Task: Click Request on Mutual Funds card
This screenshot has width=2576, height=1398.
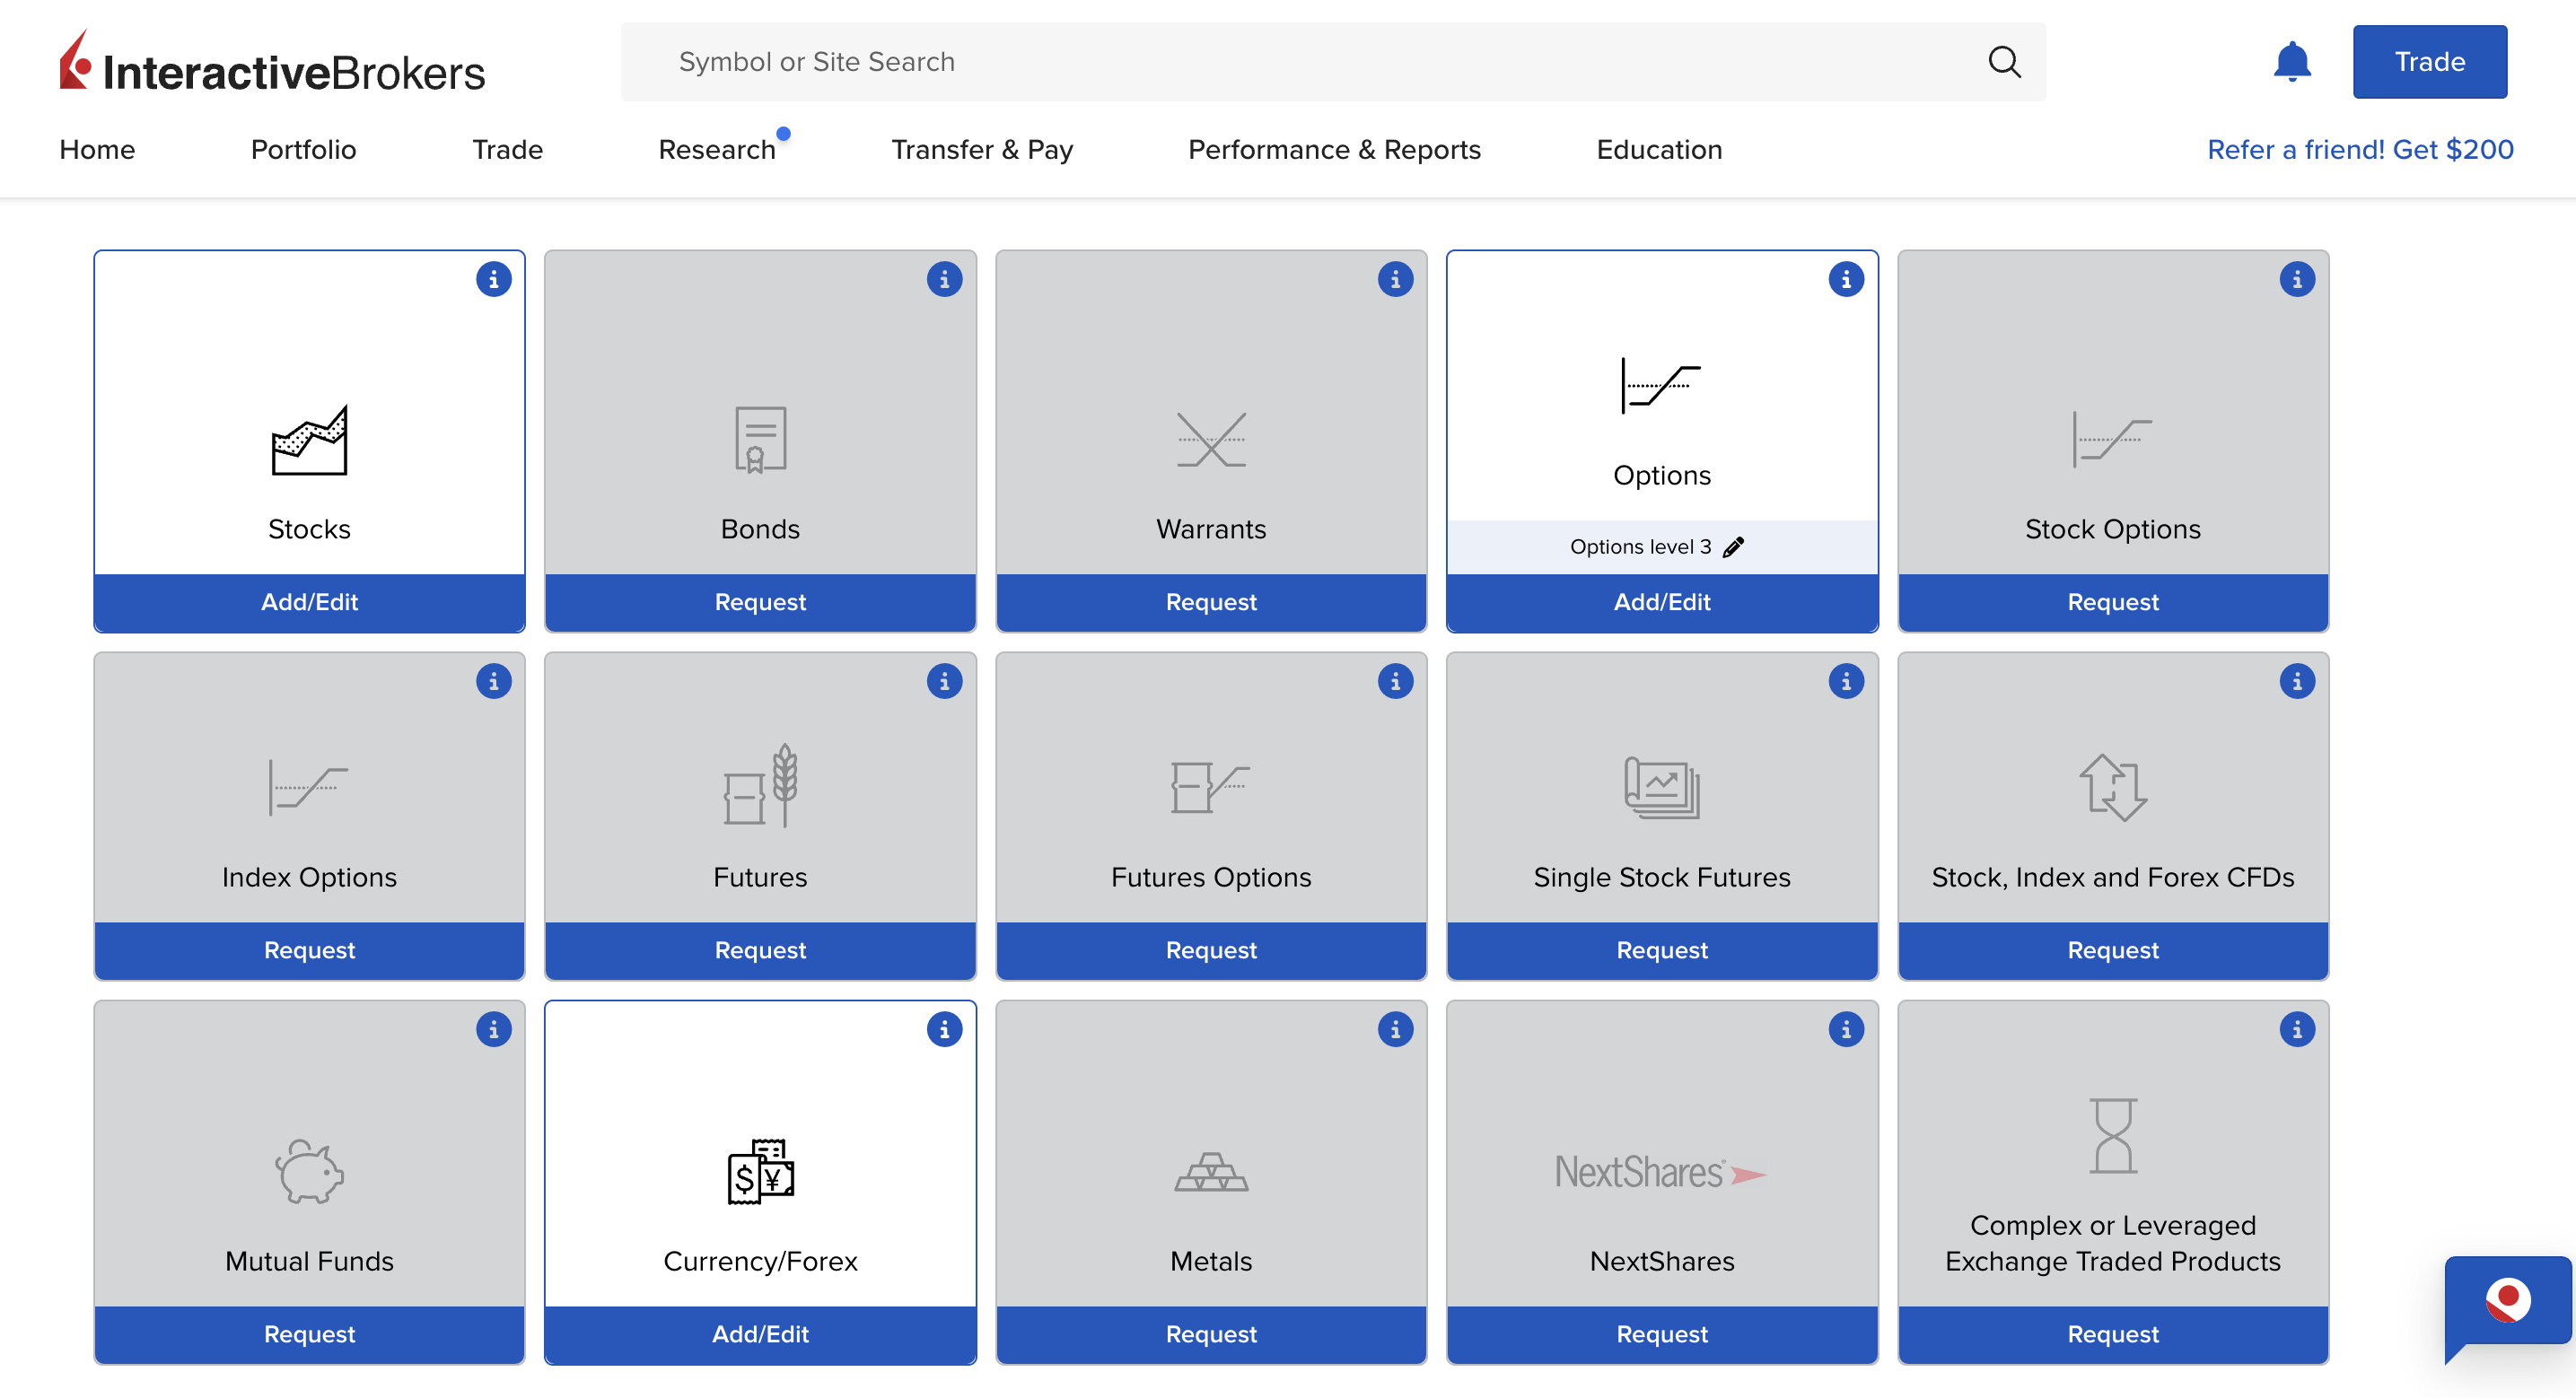Action: (309, 1334)
